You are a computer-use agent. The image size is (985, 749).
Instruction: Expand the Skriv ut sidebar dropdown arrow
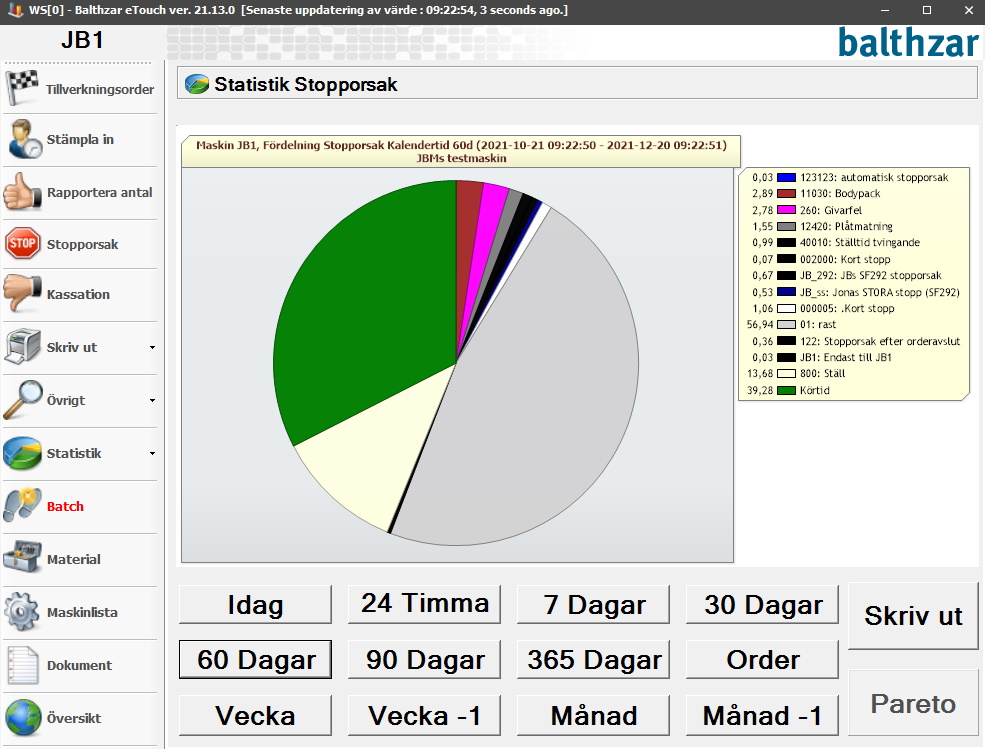152,347
